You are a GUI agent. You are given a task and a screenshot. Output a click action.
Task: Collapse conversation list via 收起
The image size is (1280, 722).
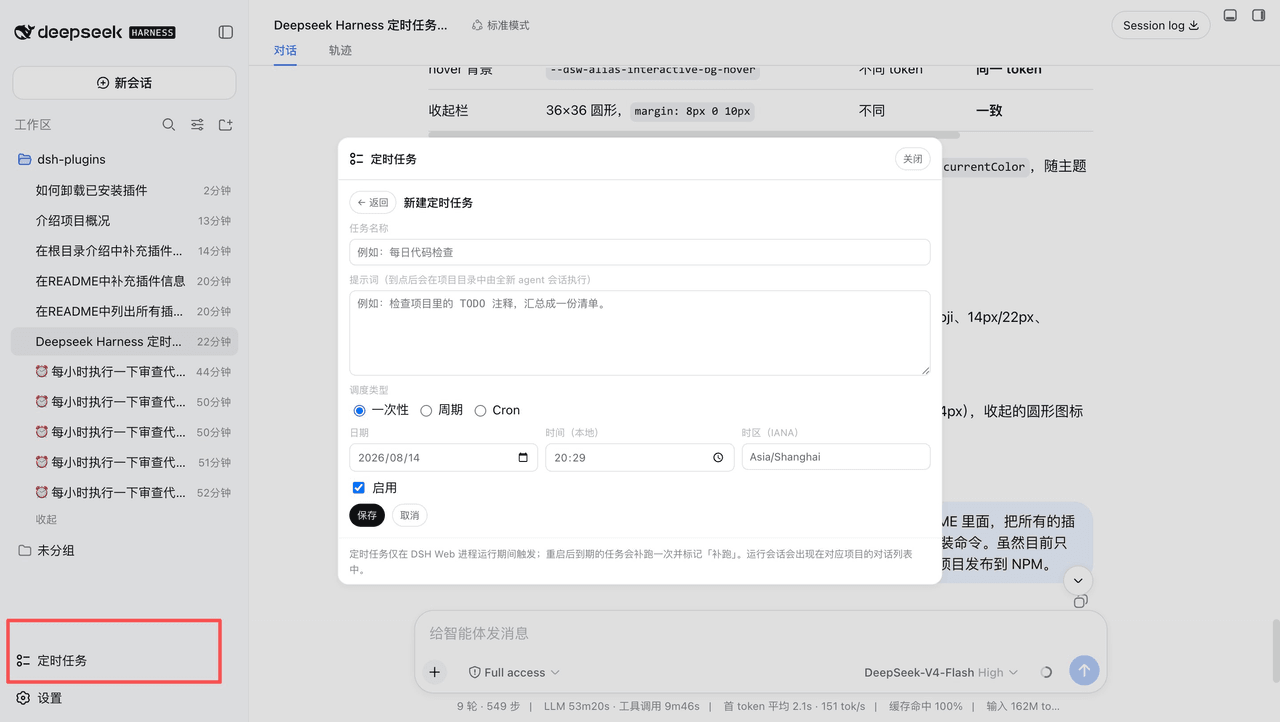46,519
